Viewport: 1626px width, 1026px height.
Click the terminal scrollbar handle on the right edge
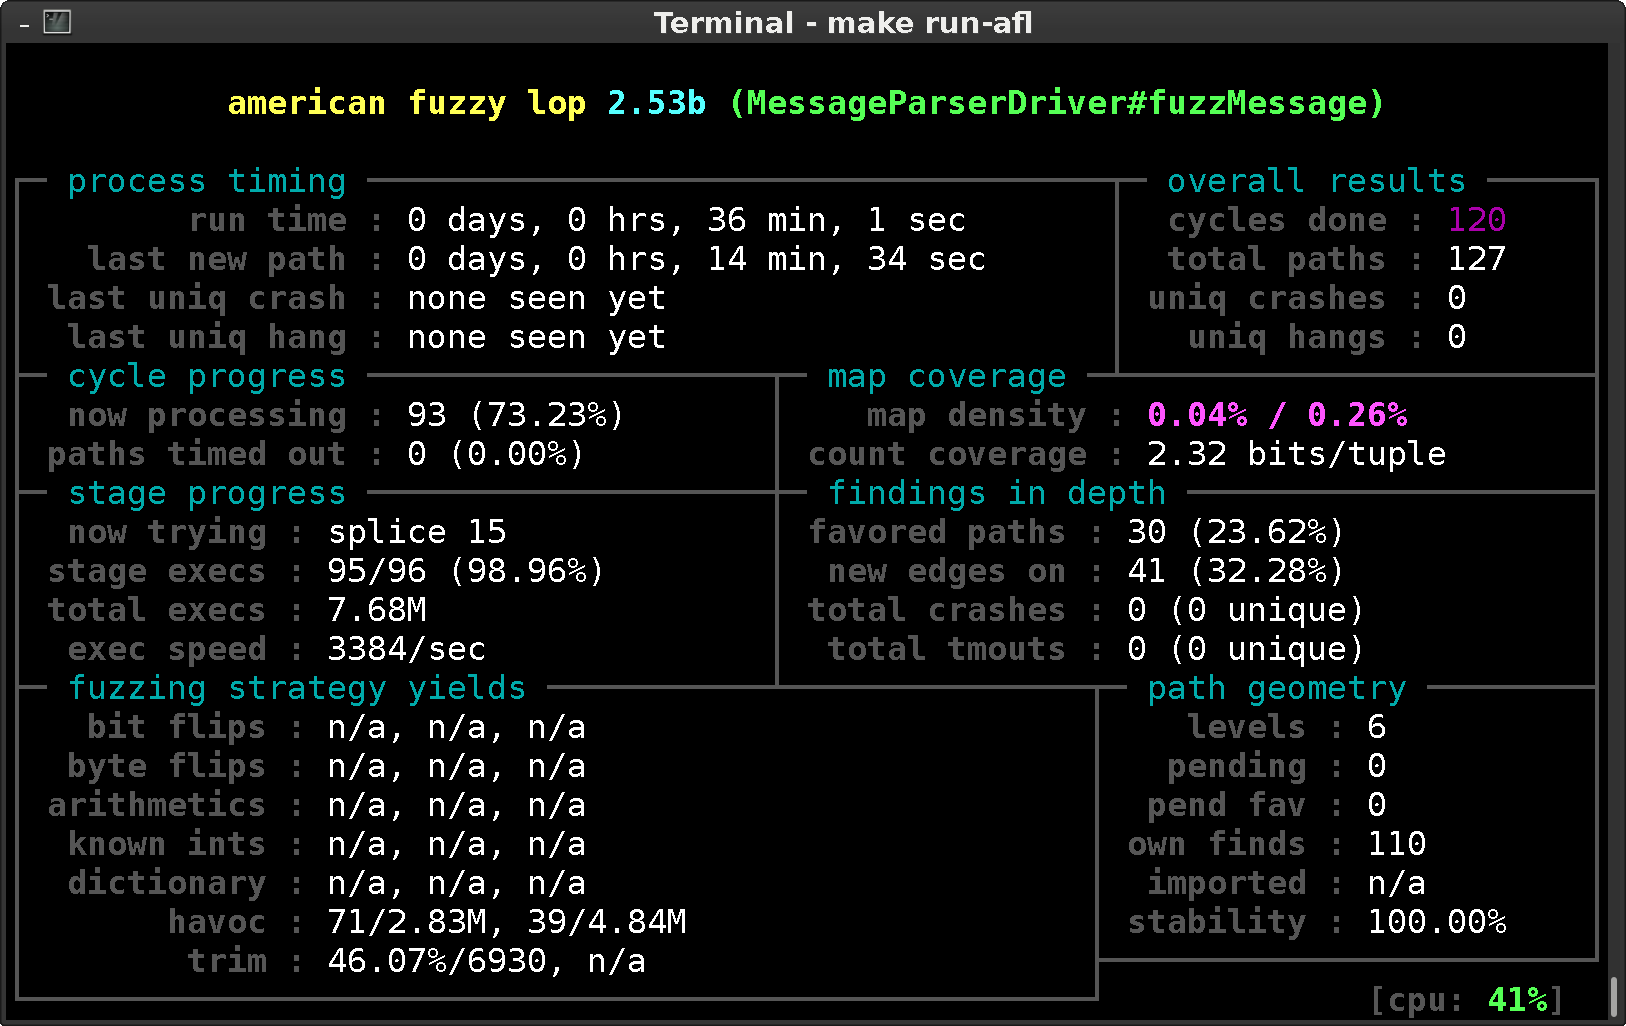coord(1614,997)
